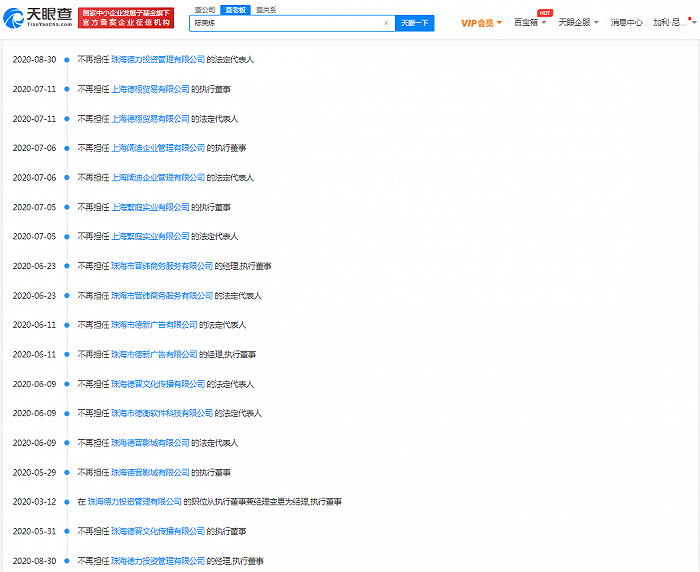The width and height of the screenshot is (700, 572).
Task: Open Shanghai 企业管理 company link in 07-06 法定代表人 row
Action: pos(158,178)
